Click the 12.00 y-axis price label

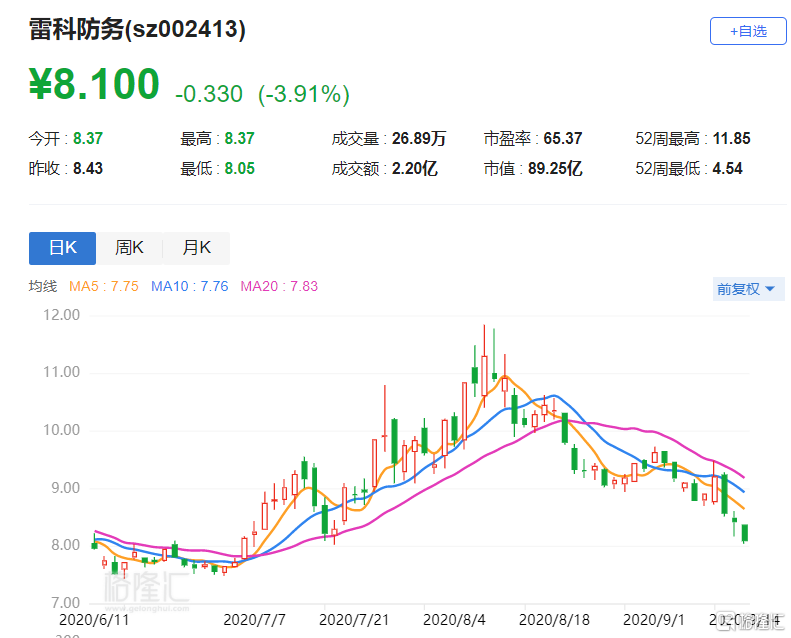point(62,315)
